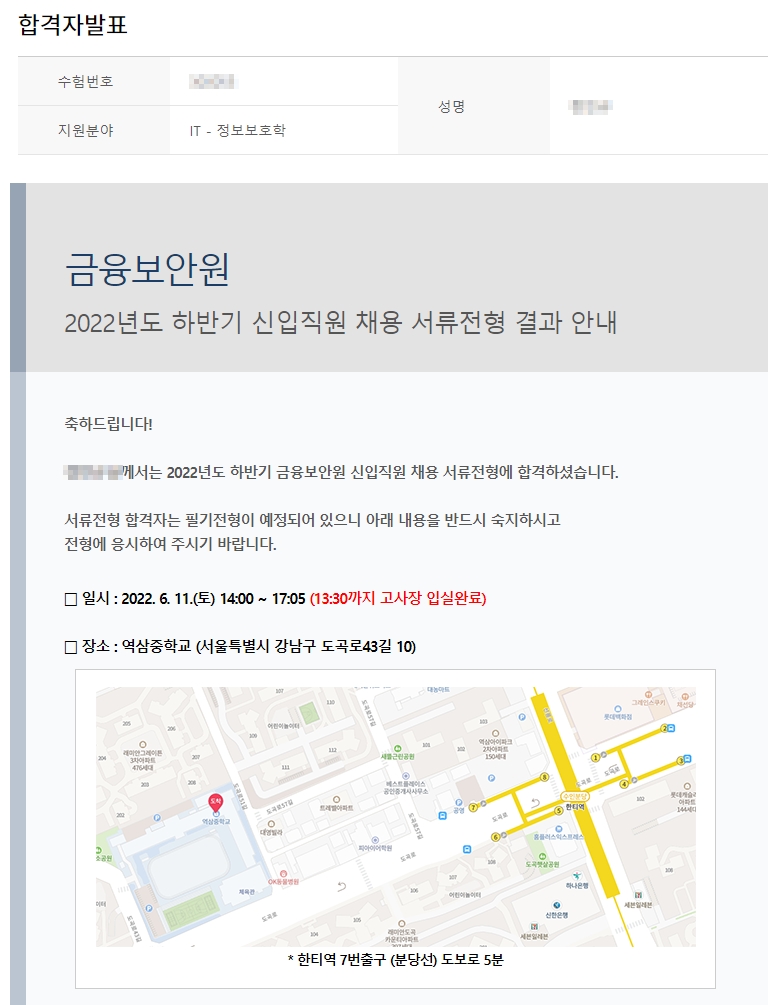Select exit marker 7 of 한티역

click(x=474, y=807)
